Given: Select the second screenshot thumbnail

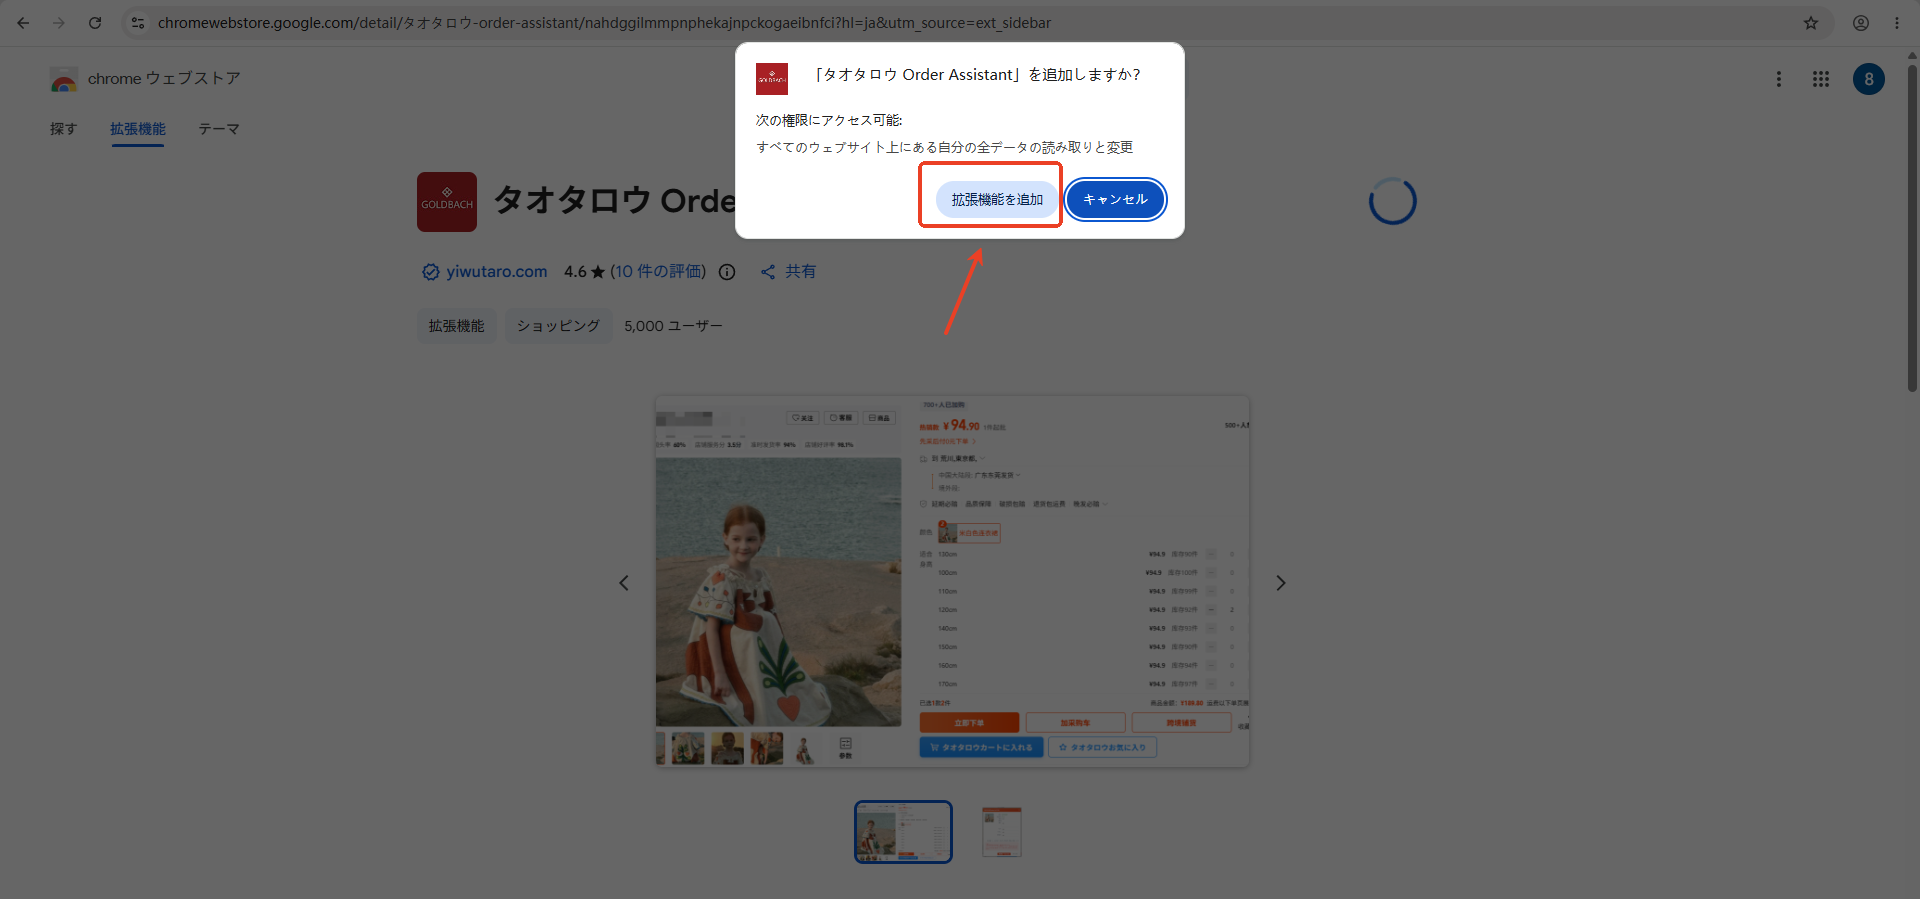Looking at the screenshot, I should [1001, 831].
